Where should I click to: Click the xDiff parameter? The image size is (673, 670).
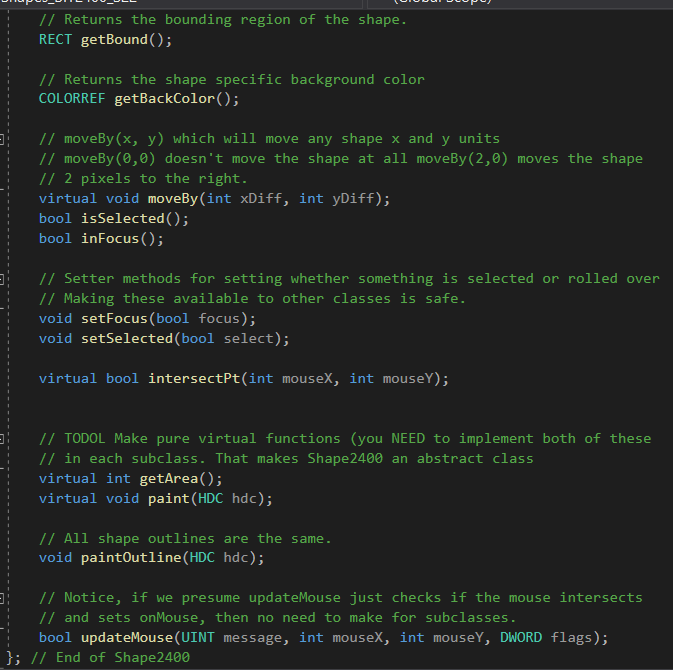pyautogui.click(x=261, y=198)
